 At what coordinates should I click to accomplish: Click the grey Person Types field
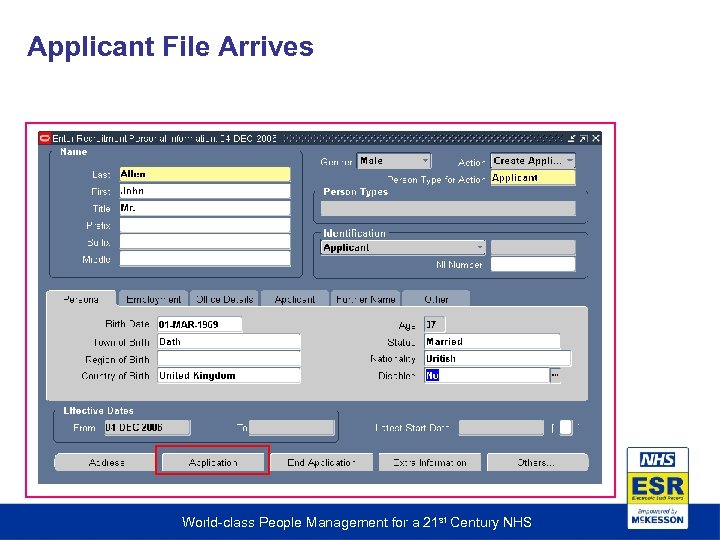(448, 208)
